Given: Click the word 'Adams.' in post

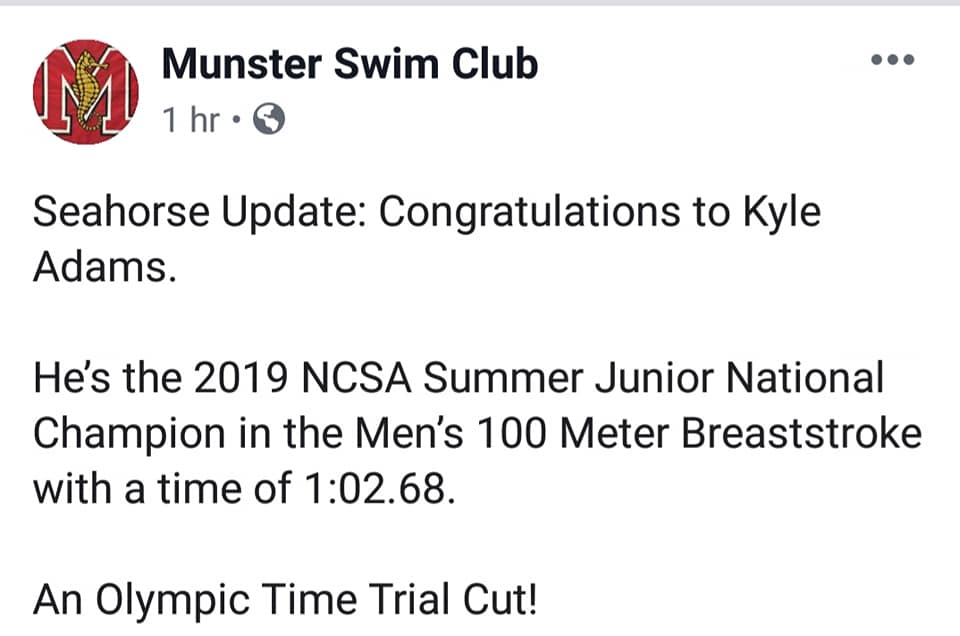Looking at the screenshot, I should pyautogui.click(x=105, y=267).
